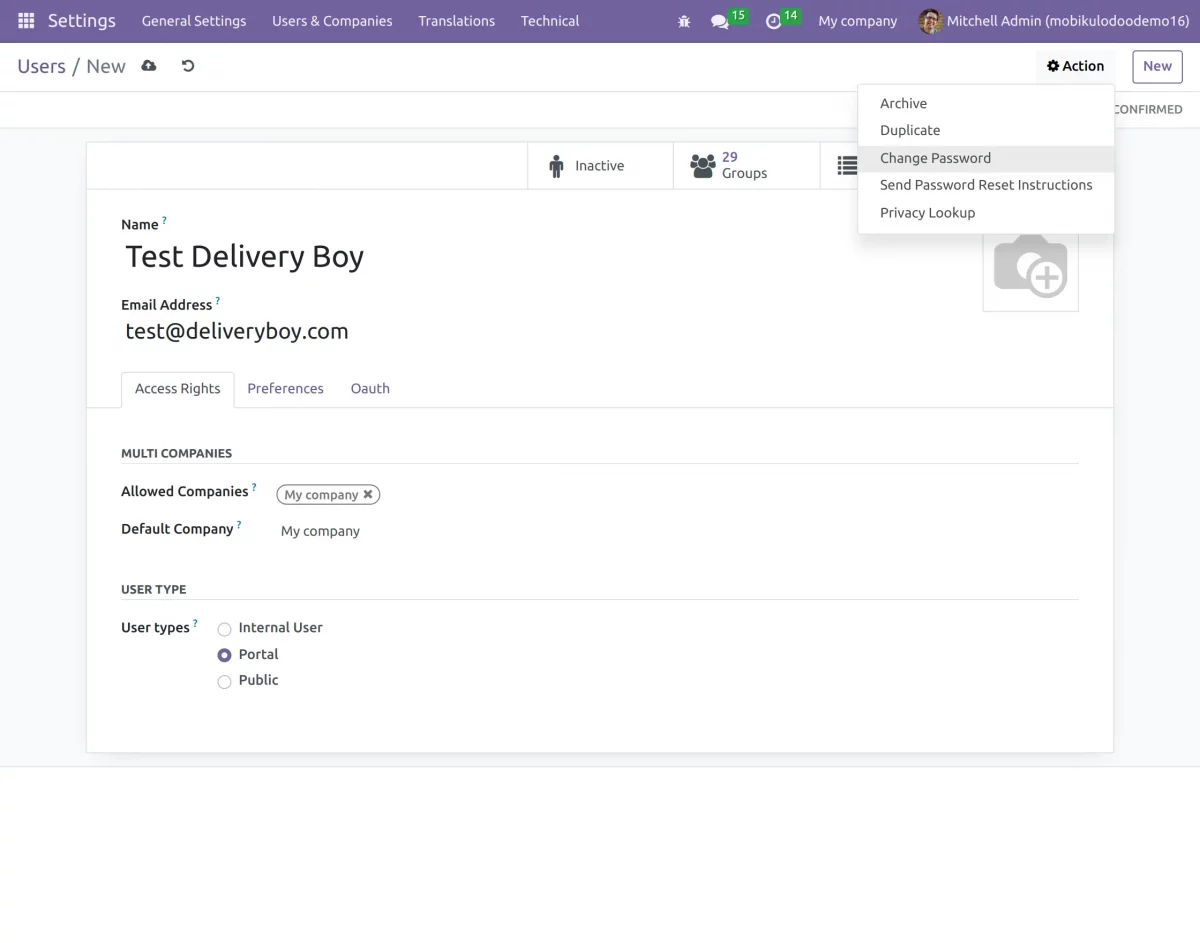Create a record with the New button

(x=1156, y=66)
